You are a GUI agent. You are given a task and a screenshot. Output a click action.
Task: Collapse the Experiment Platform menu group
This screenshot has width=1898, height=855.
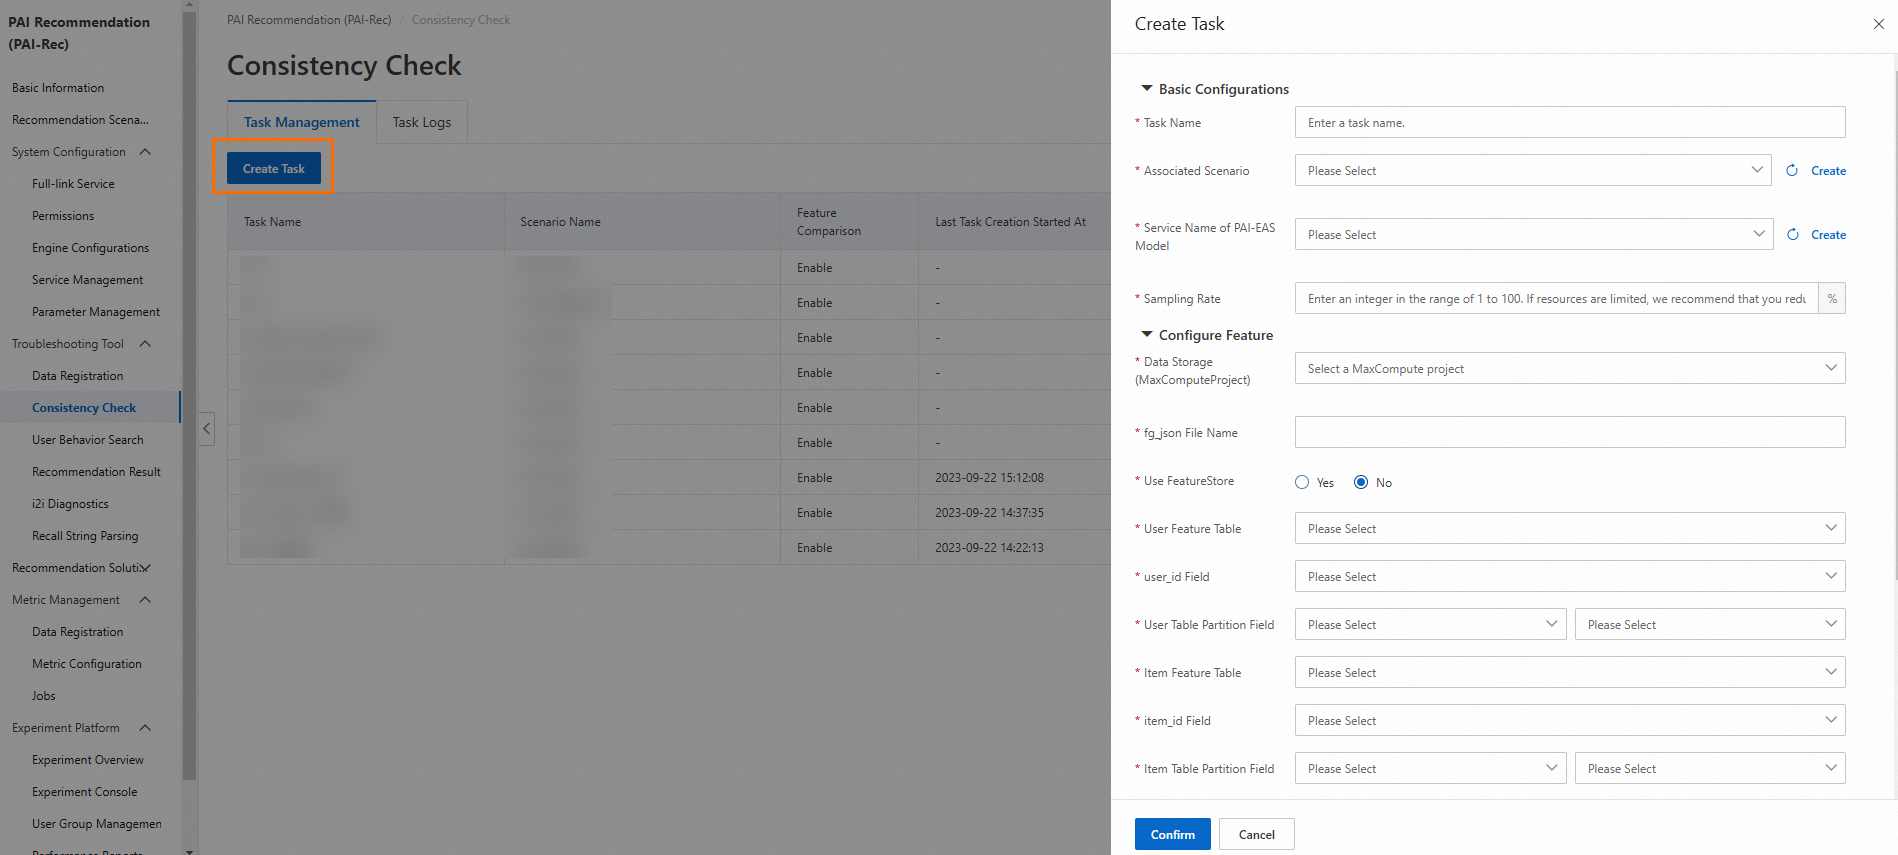(145, 728)
